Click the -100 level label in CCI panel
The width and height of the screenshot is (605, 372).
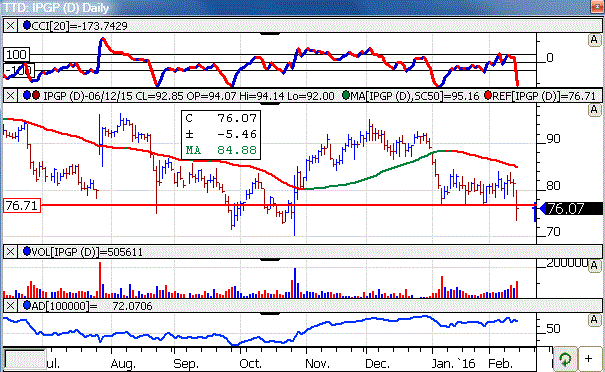pos(19,71)
